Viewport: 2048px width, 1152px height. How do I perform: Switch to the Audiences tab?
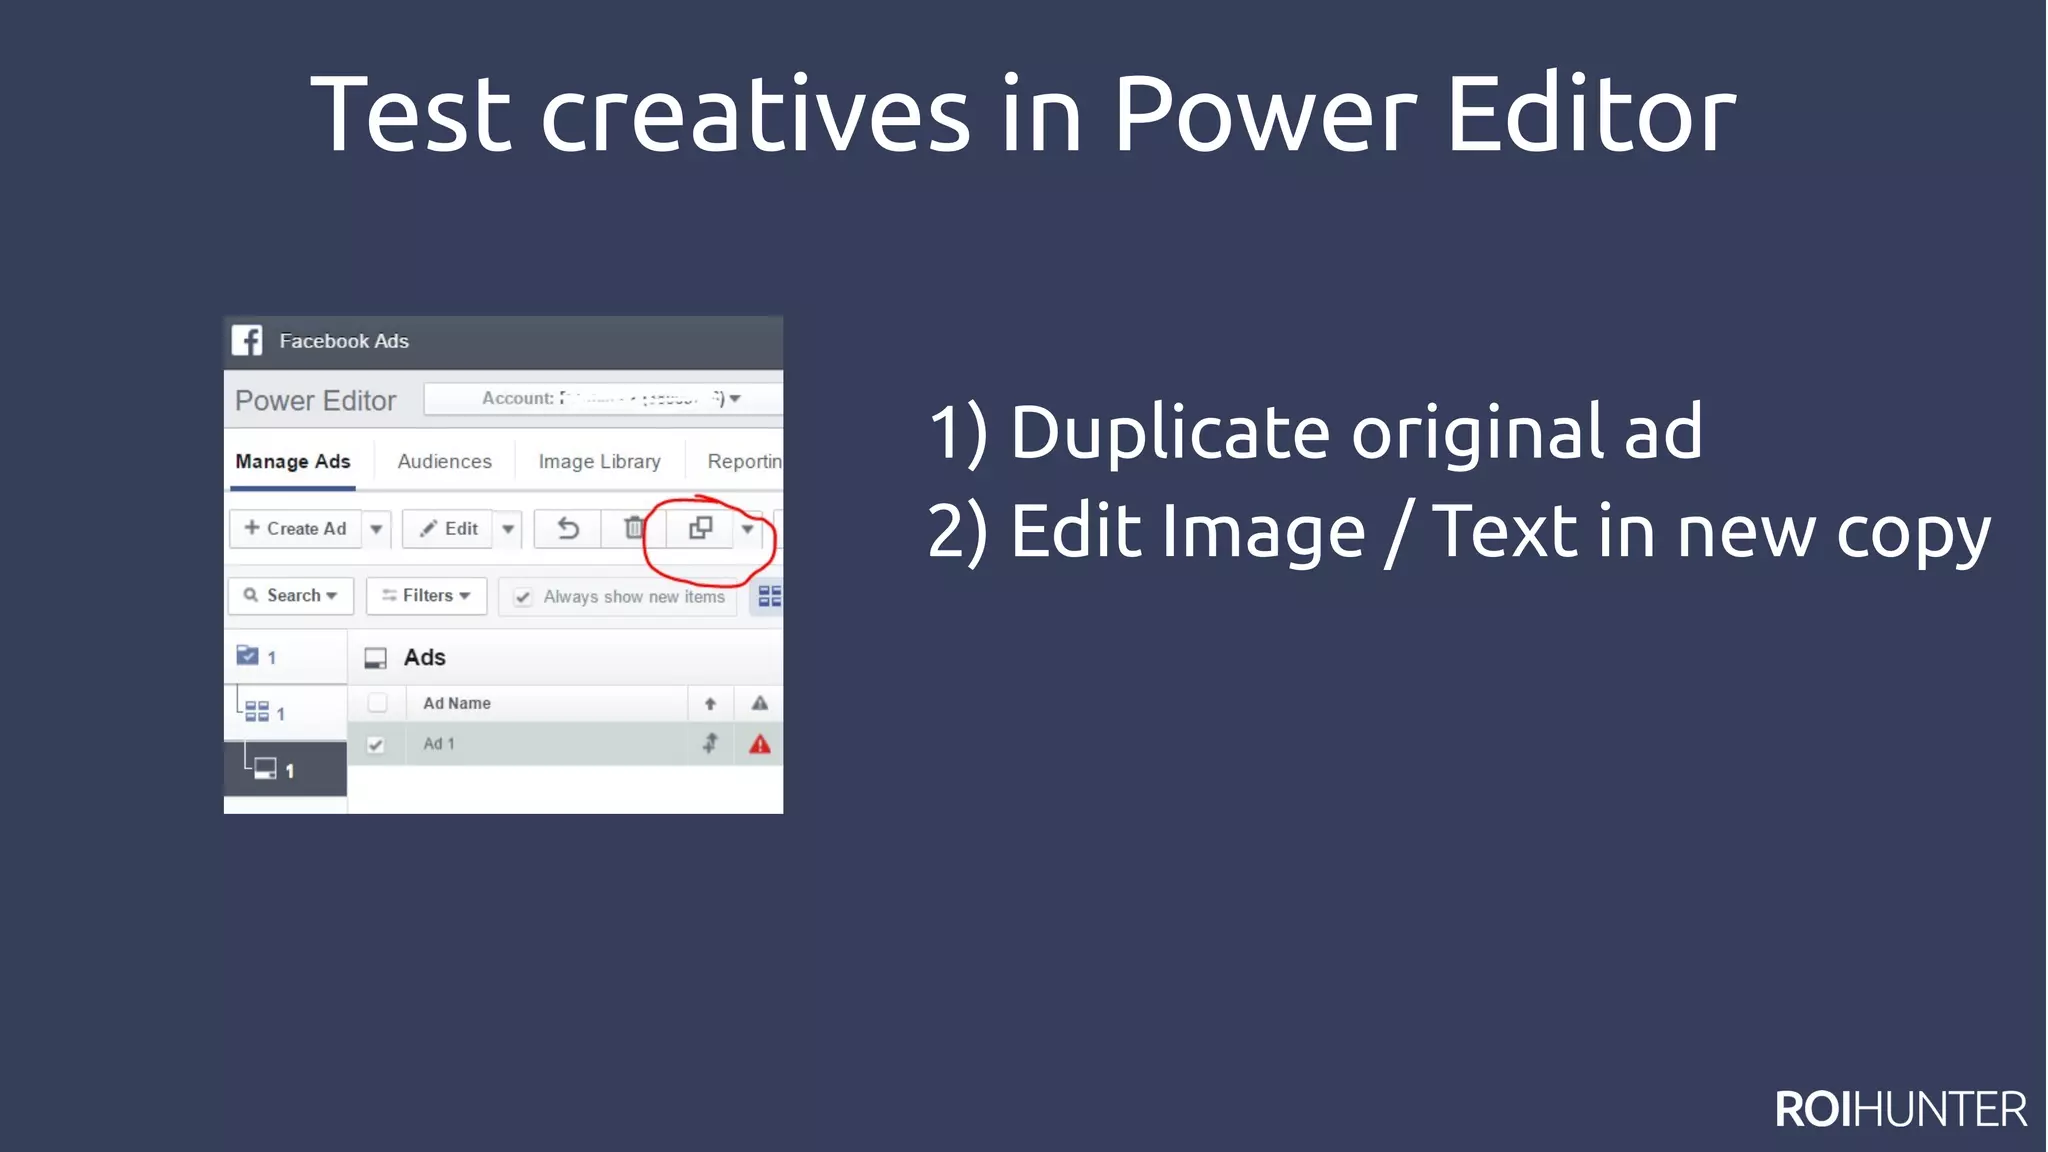444,461
